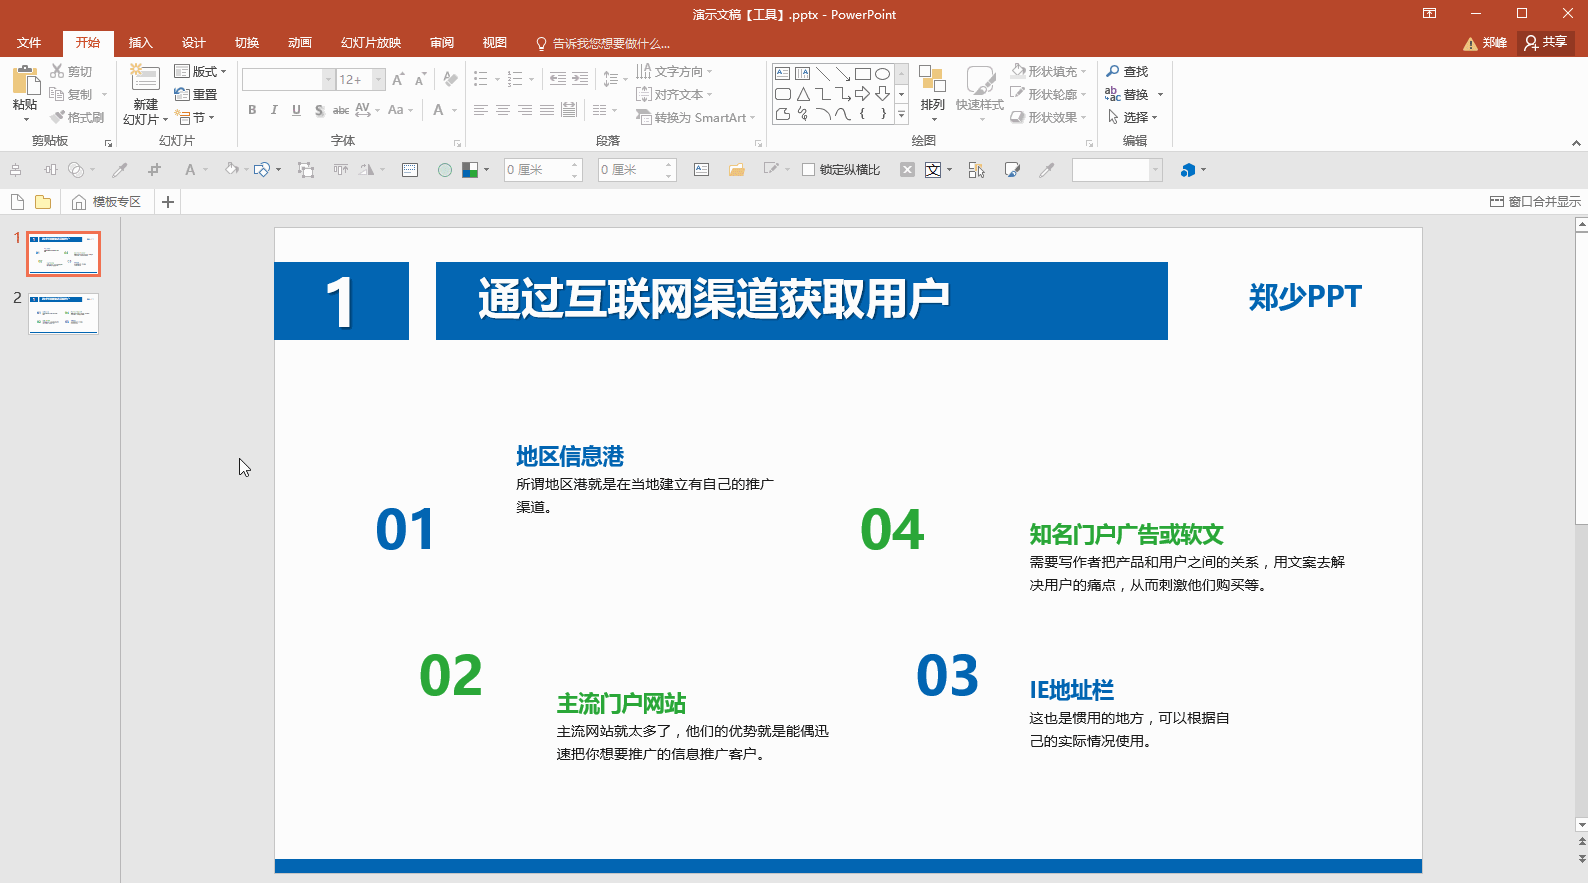Viewport: 1588px width, 883px height.
Task: Toggle underline formatting (U)
Action: coord(296,110)
